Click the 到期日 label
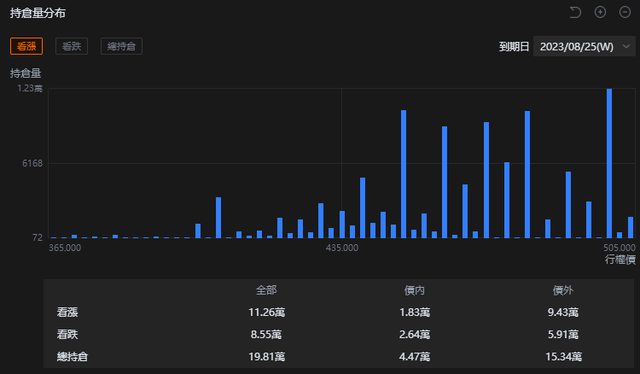Screen dimensions: 640x374 tap(514, 47)
